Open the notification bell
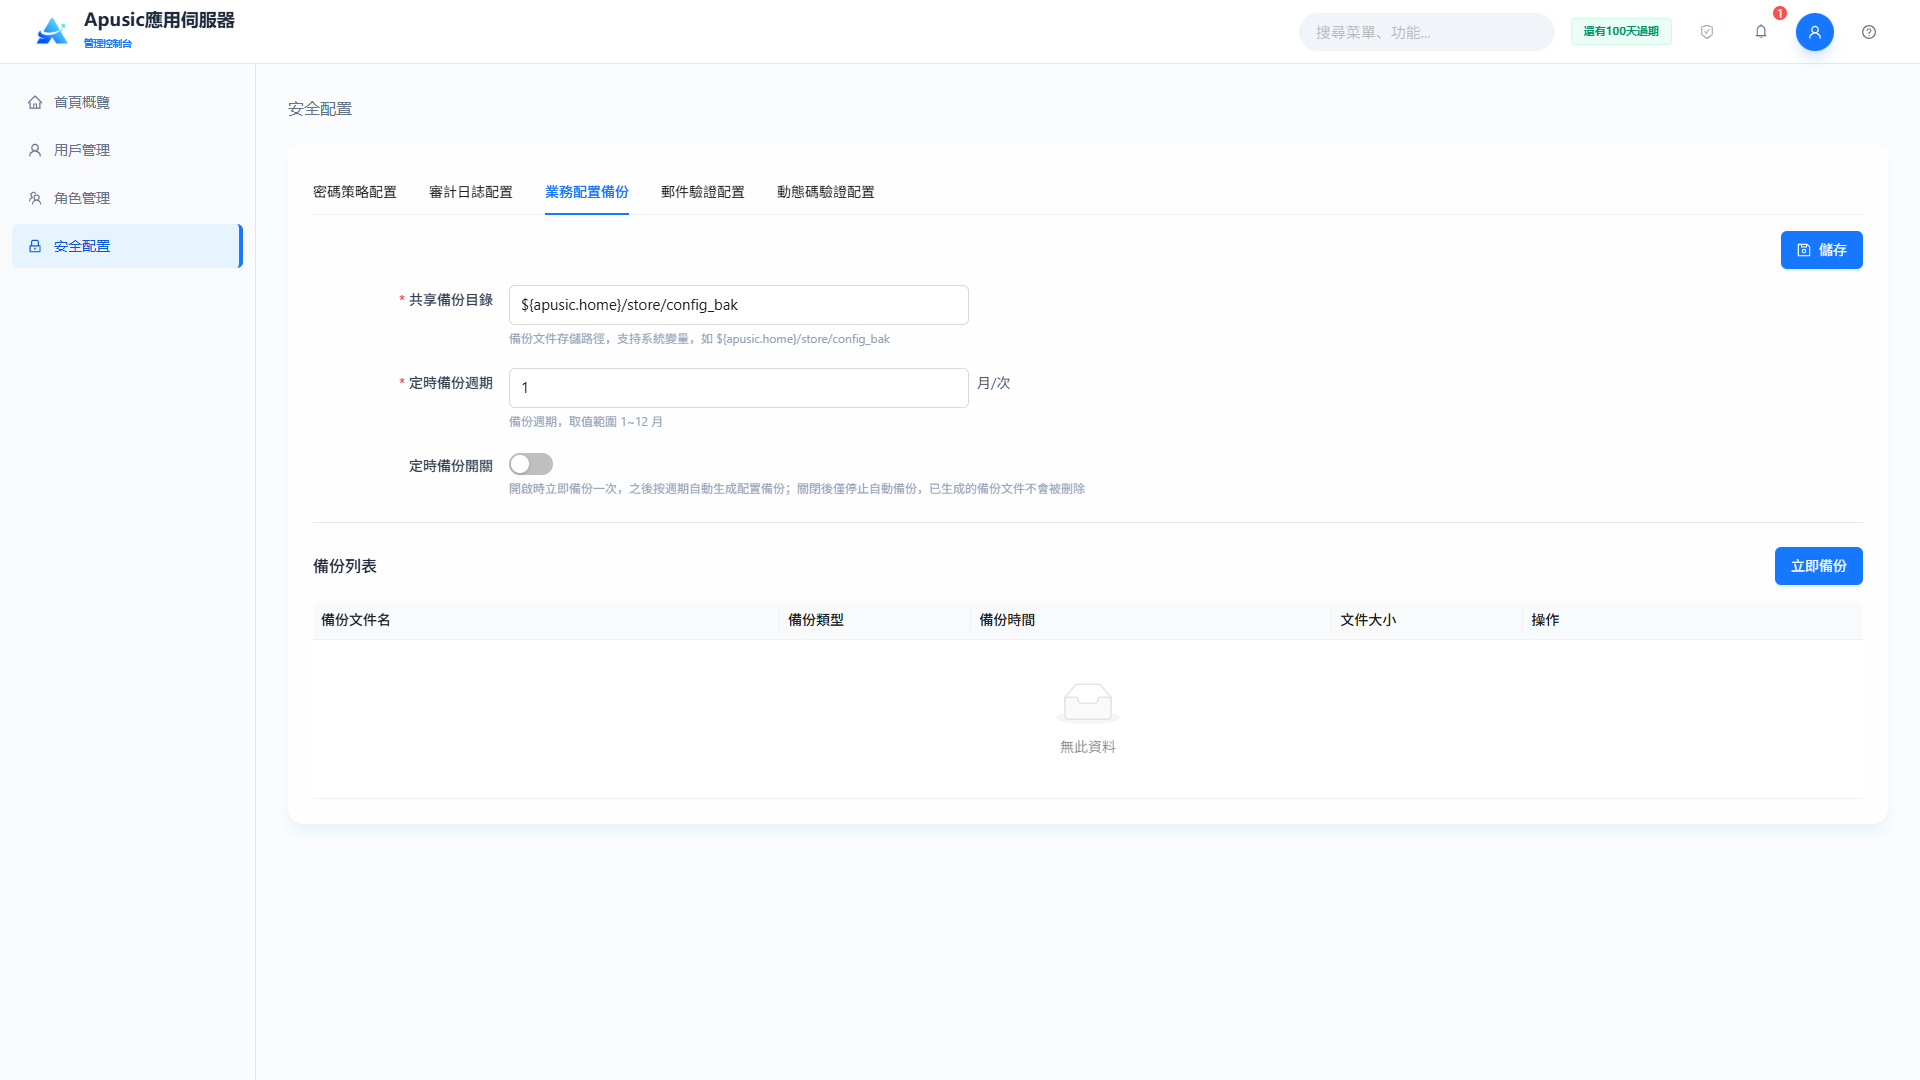Viewport: 1920px width, 1080px height. [1761, 32]
